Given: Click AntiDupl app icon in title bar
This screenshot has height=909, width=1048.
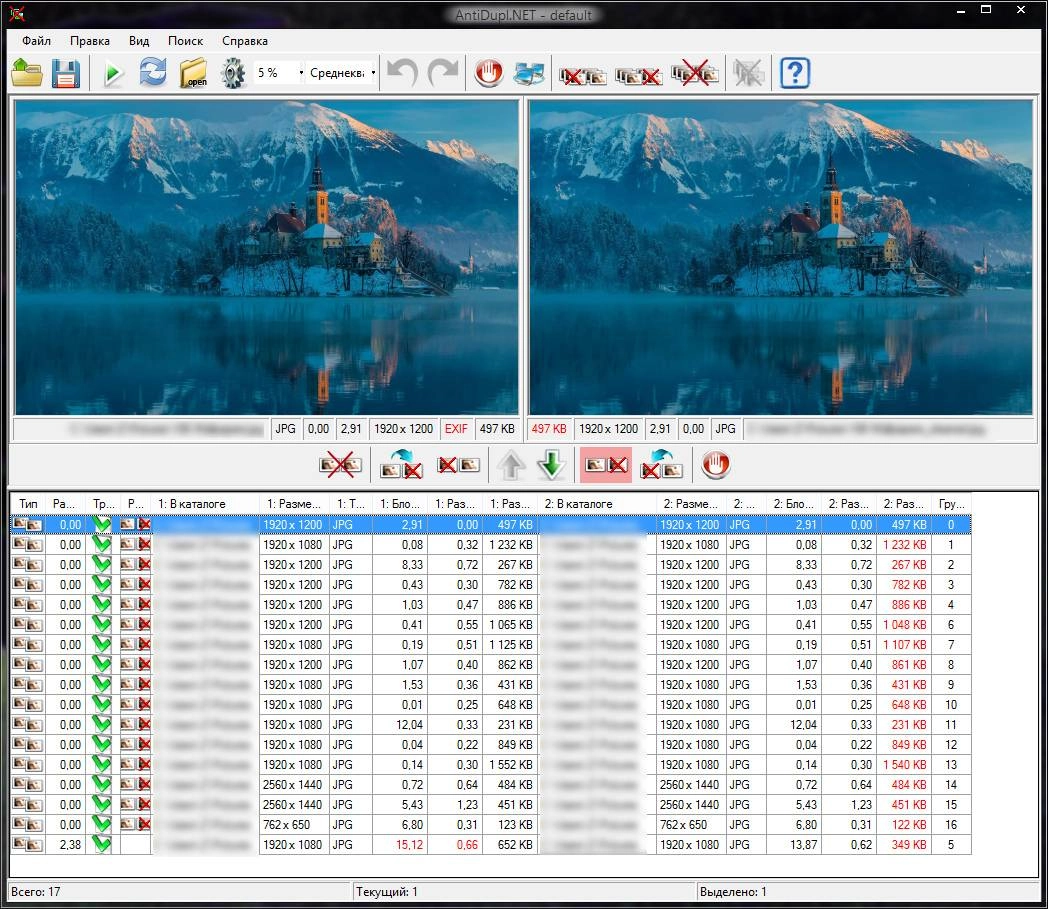Looking at the screenshot, I should (x=17, y=12).
